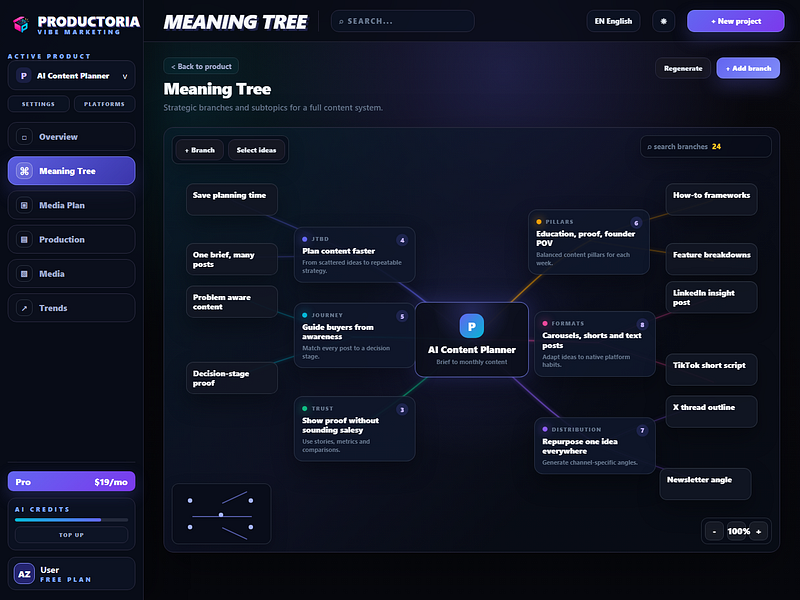Viewport: 800px width, 600px height.
Task: Select the One brief, many posts idea
Action: point(232,259)
